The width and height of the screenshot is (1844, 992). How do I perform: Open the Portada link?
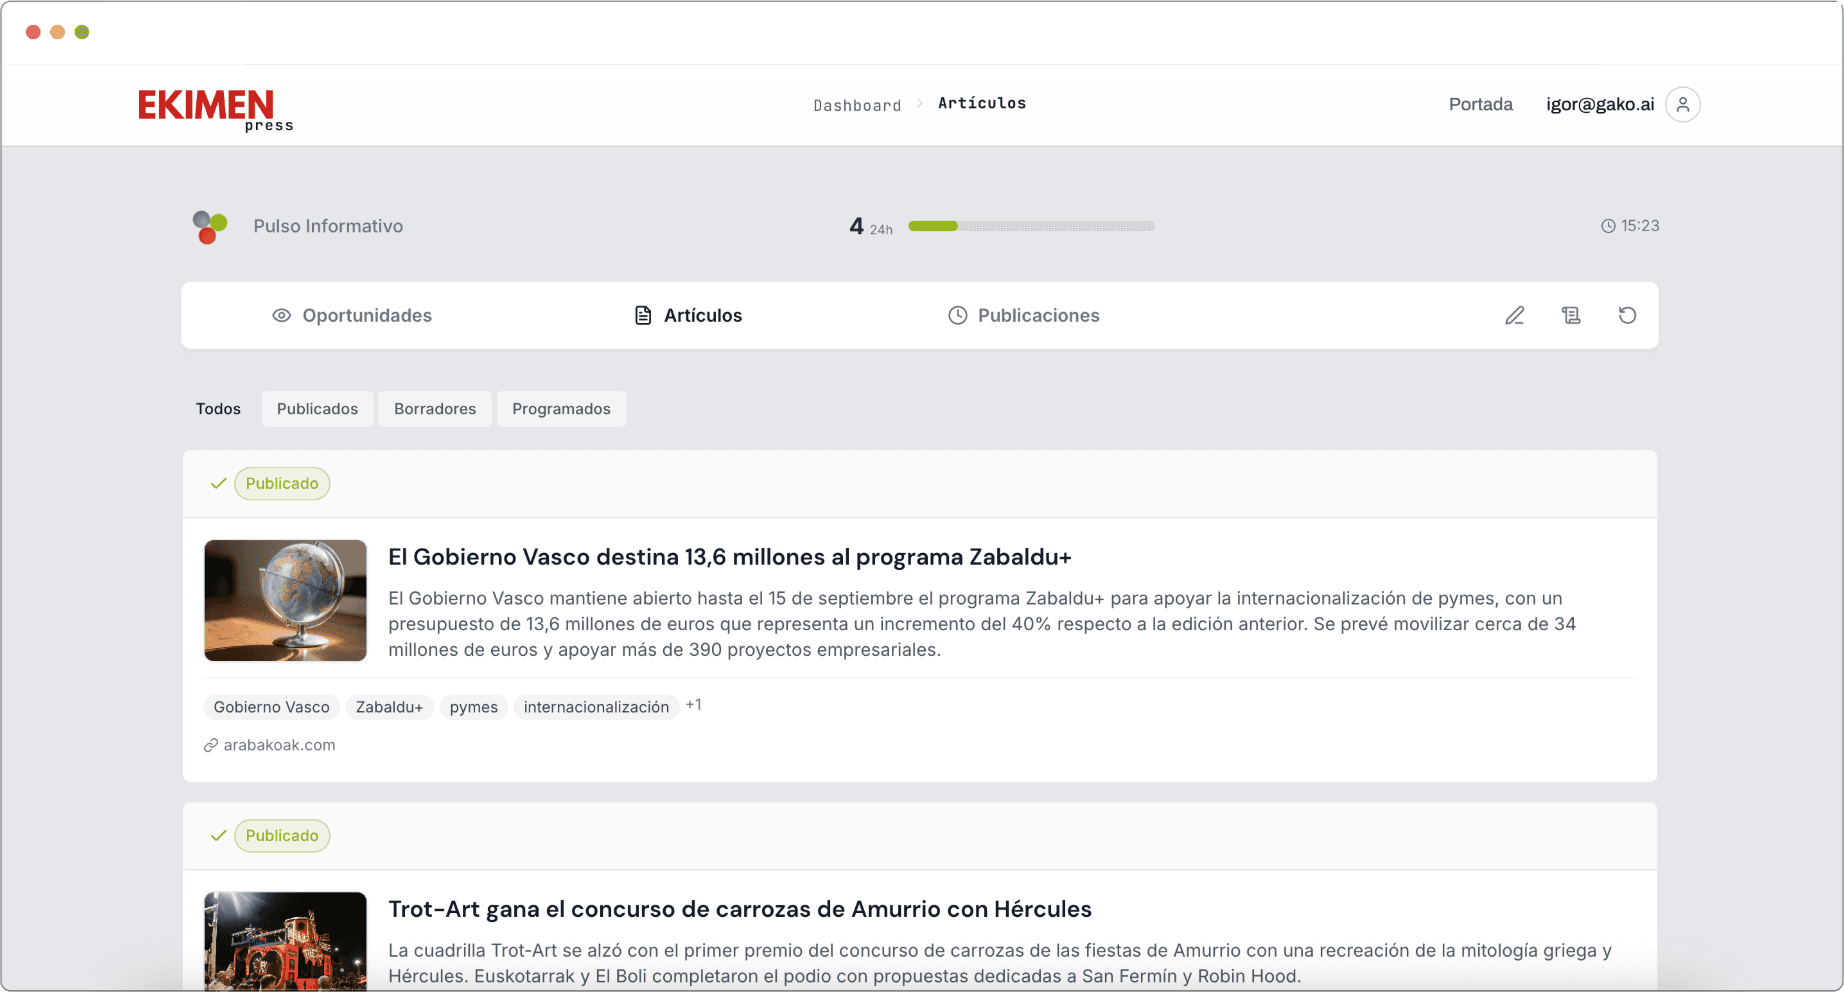click(x=1481, y=104)
